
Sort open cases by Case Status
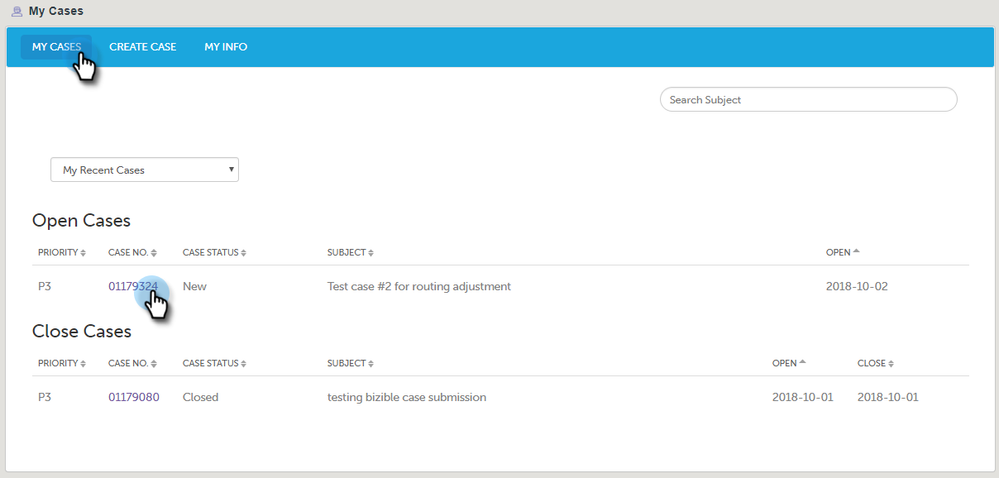[214, 253]
